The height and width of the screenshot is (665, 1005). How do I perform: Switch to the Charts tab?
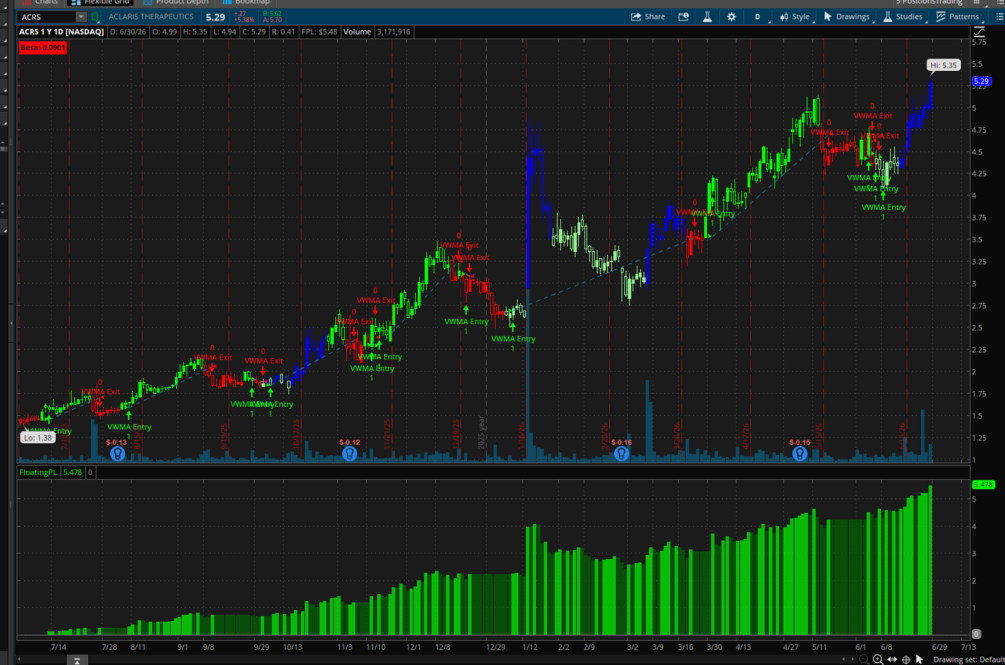40,3
